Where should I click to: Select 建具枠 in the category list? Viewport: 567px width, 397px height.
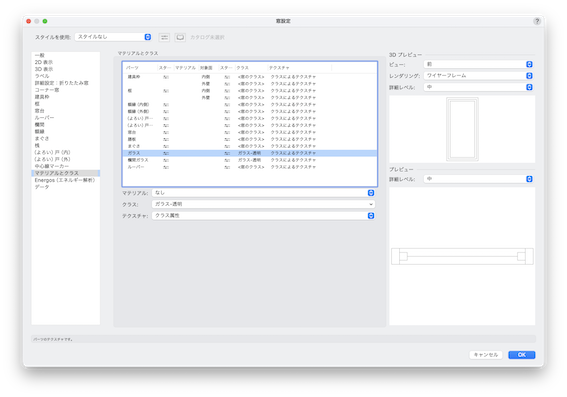(x=65, y=97)
